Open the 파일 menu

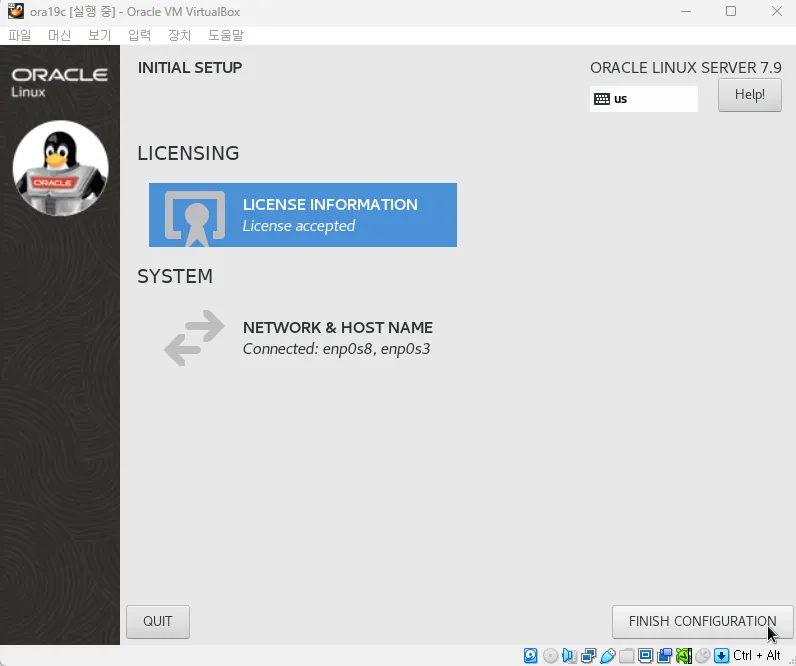tap(20, 35)
